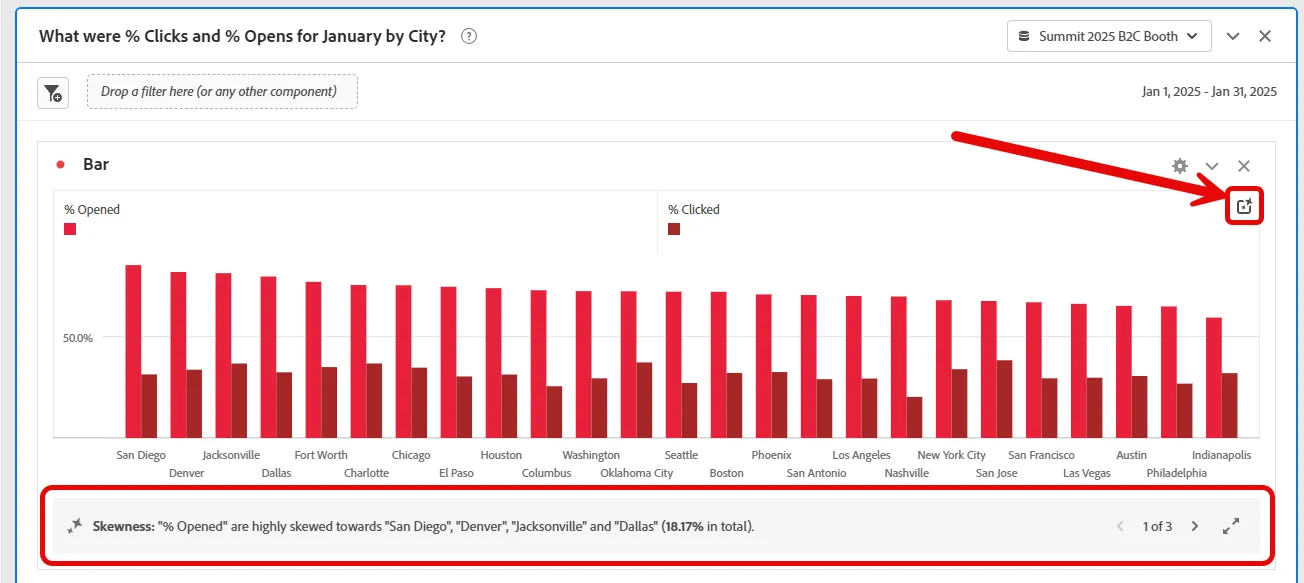Image resolution: width=1304 pixels, height=583 pixels.
Task: Select the panel title text
Action: coord(242,36)
